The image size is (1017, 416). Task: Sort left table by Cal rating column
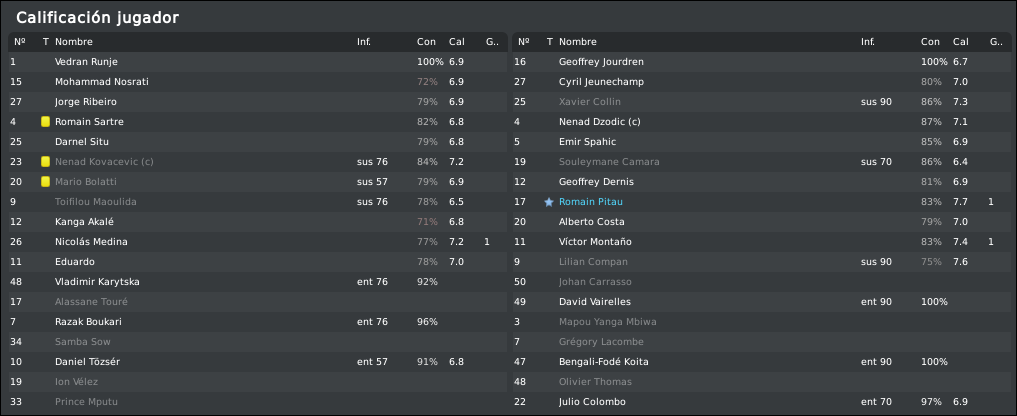(x=457, y=42)
